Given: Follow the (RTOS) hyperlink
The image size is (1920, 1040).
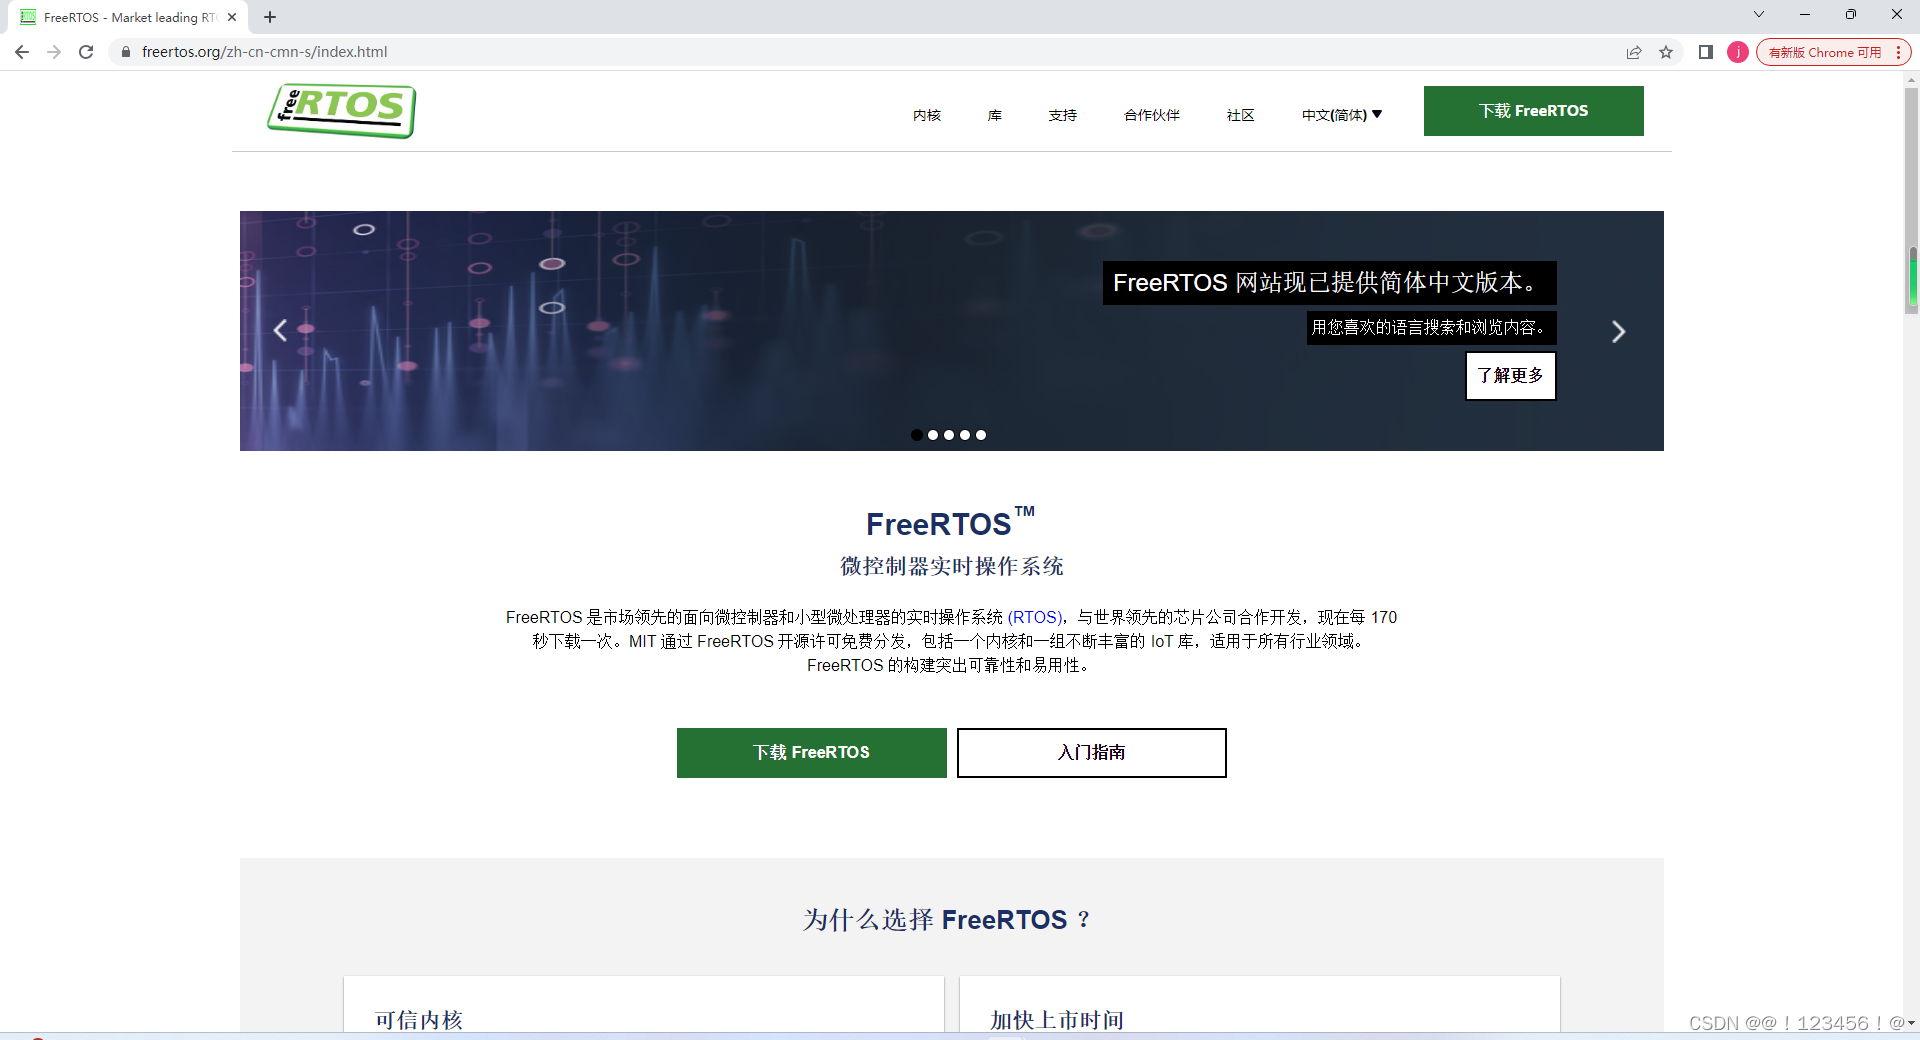Looking at the screenshot, I should pyautogui.click(x=1035, y=617).
